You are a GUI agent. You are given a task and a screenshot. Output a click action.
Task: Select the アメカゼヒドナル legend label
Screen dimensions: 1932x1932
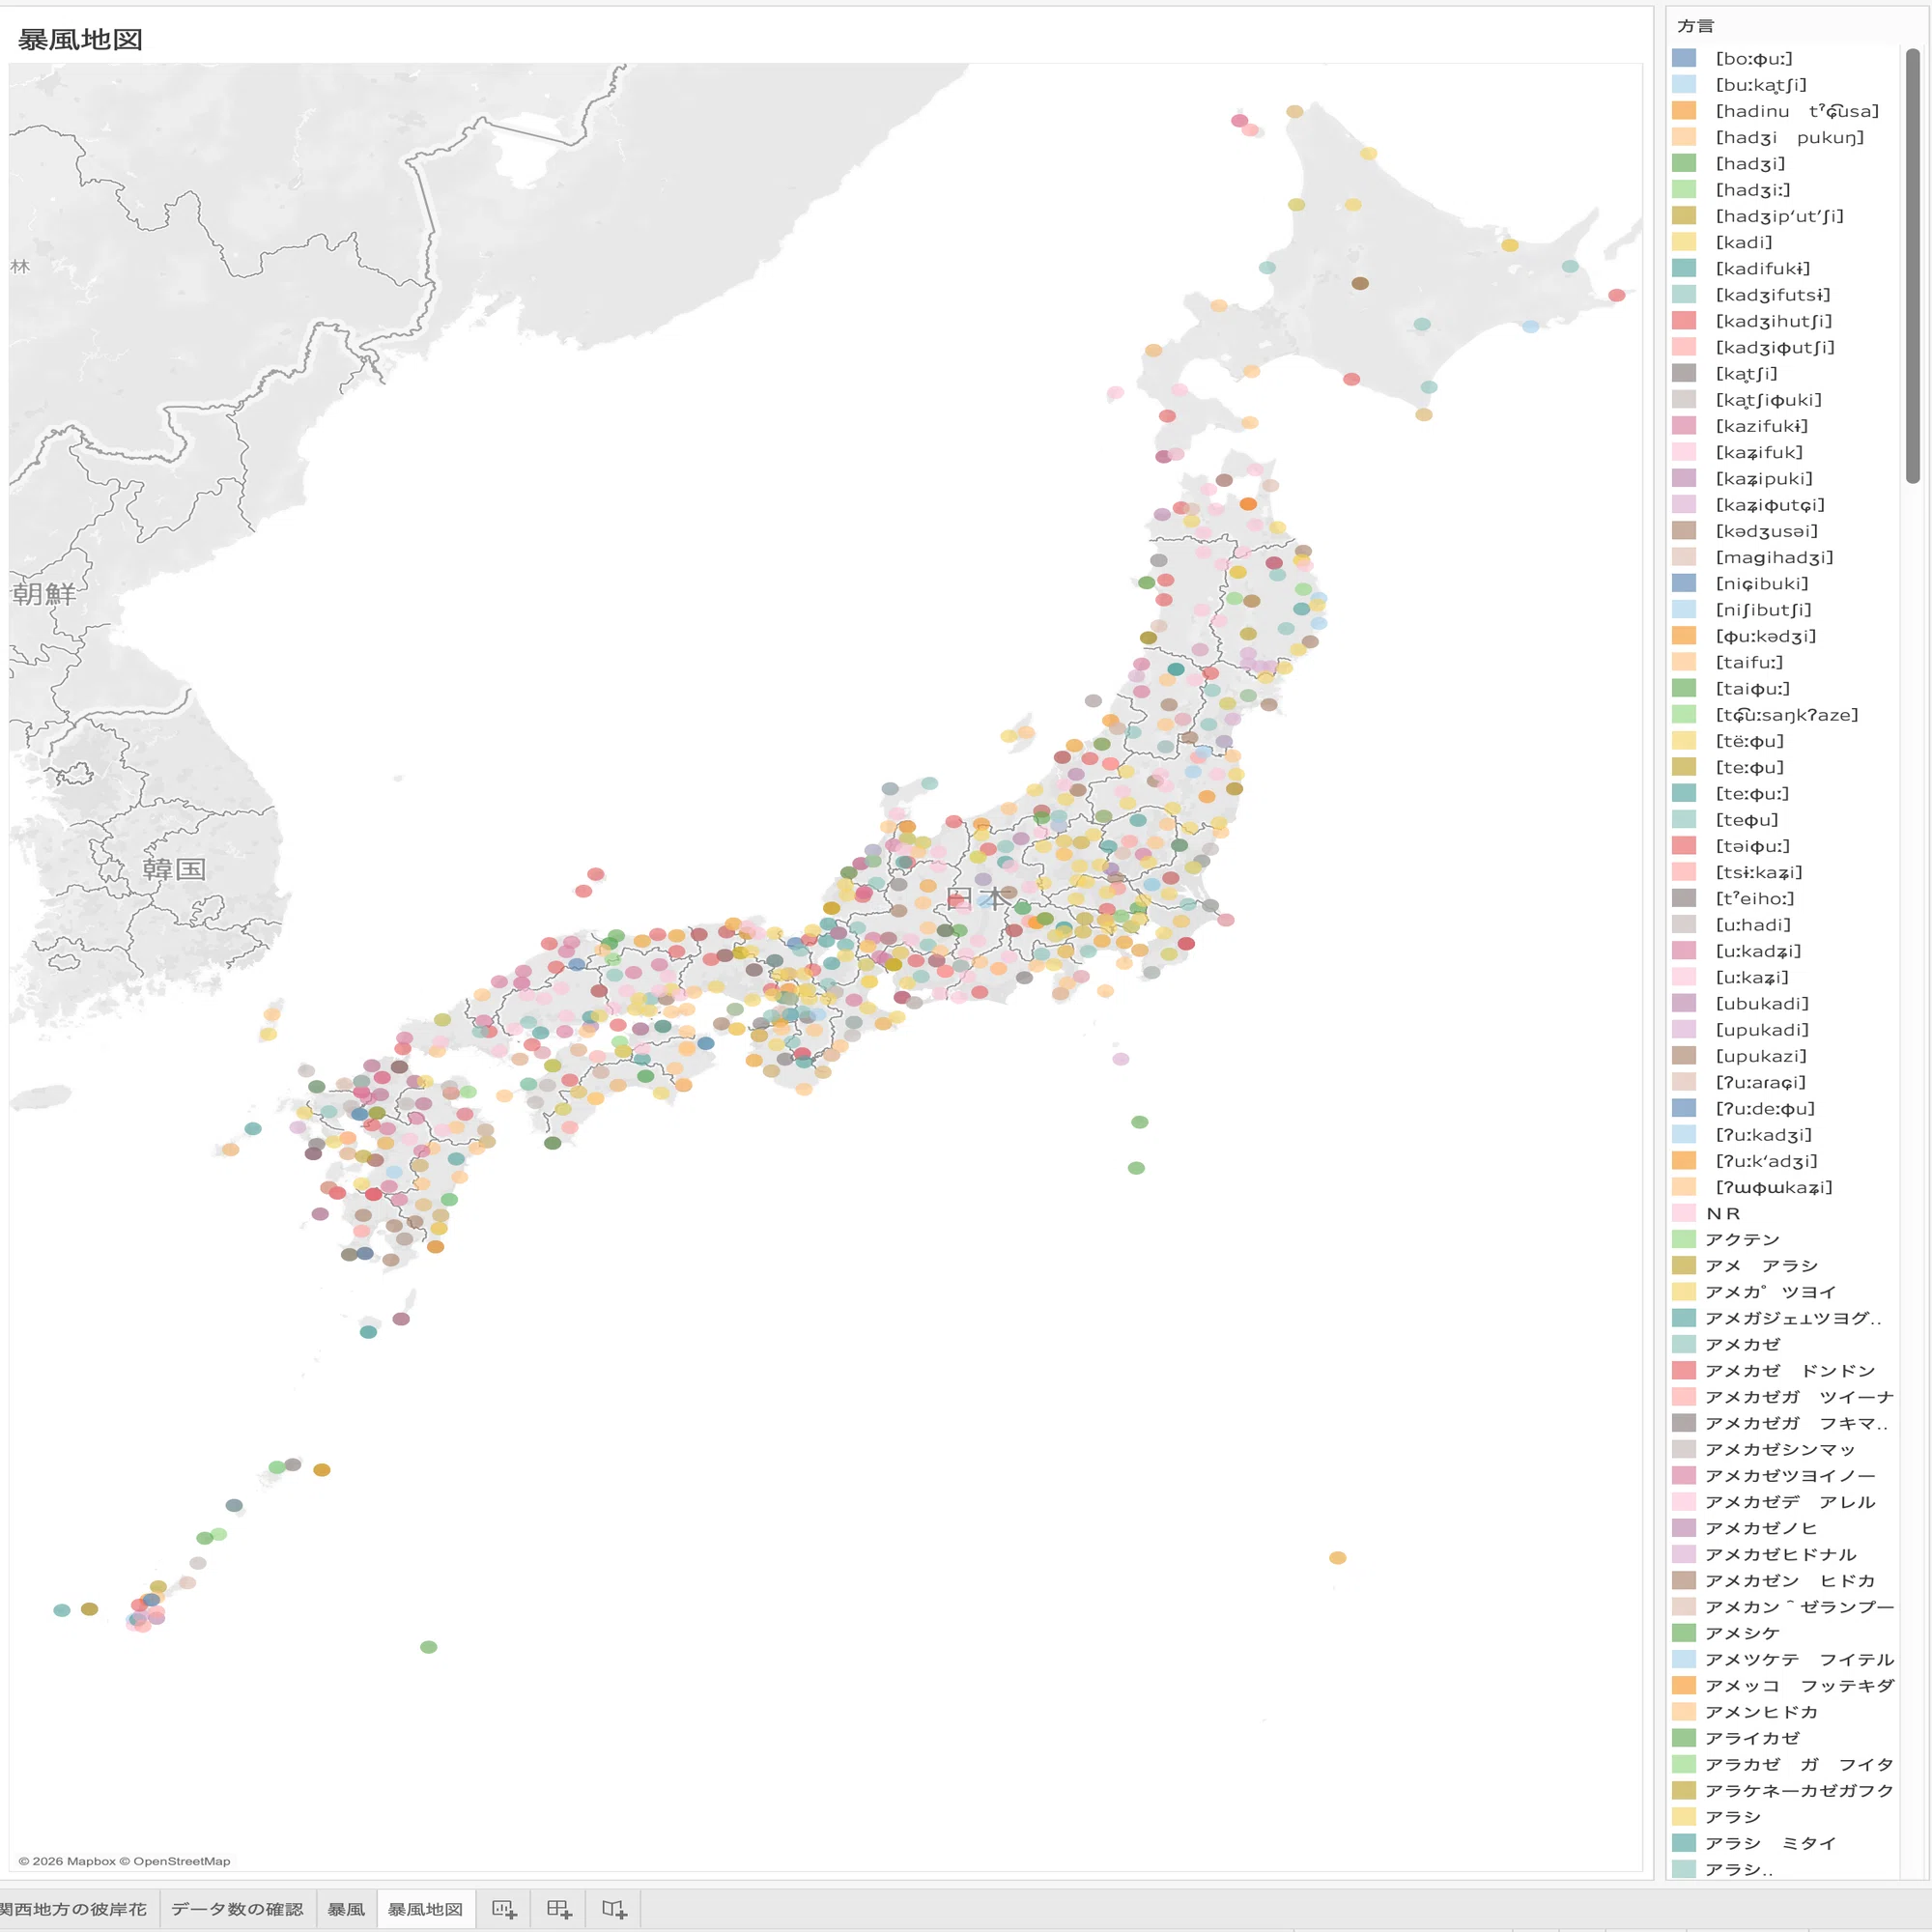(x=1781, y=1555)
